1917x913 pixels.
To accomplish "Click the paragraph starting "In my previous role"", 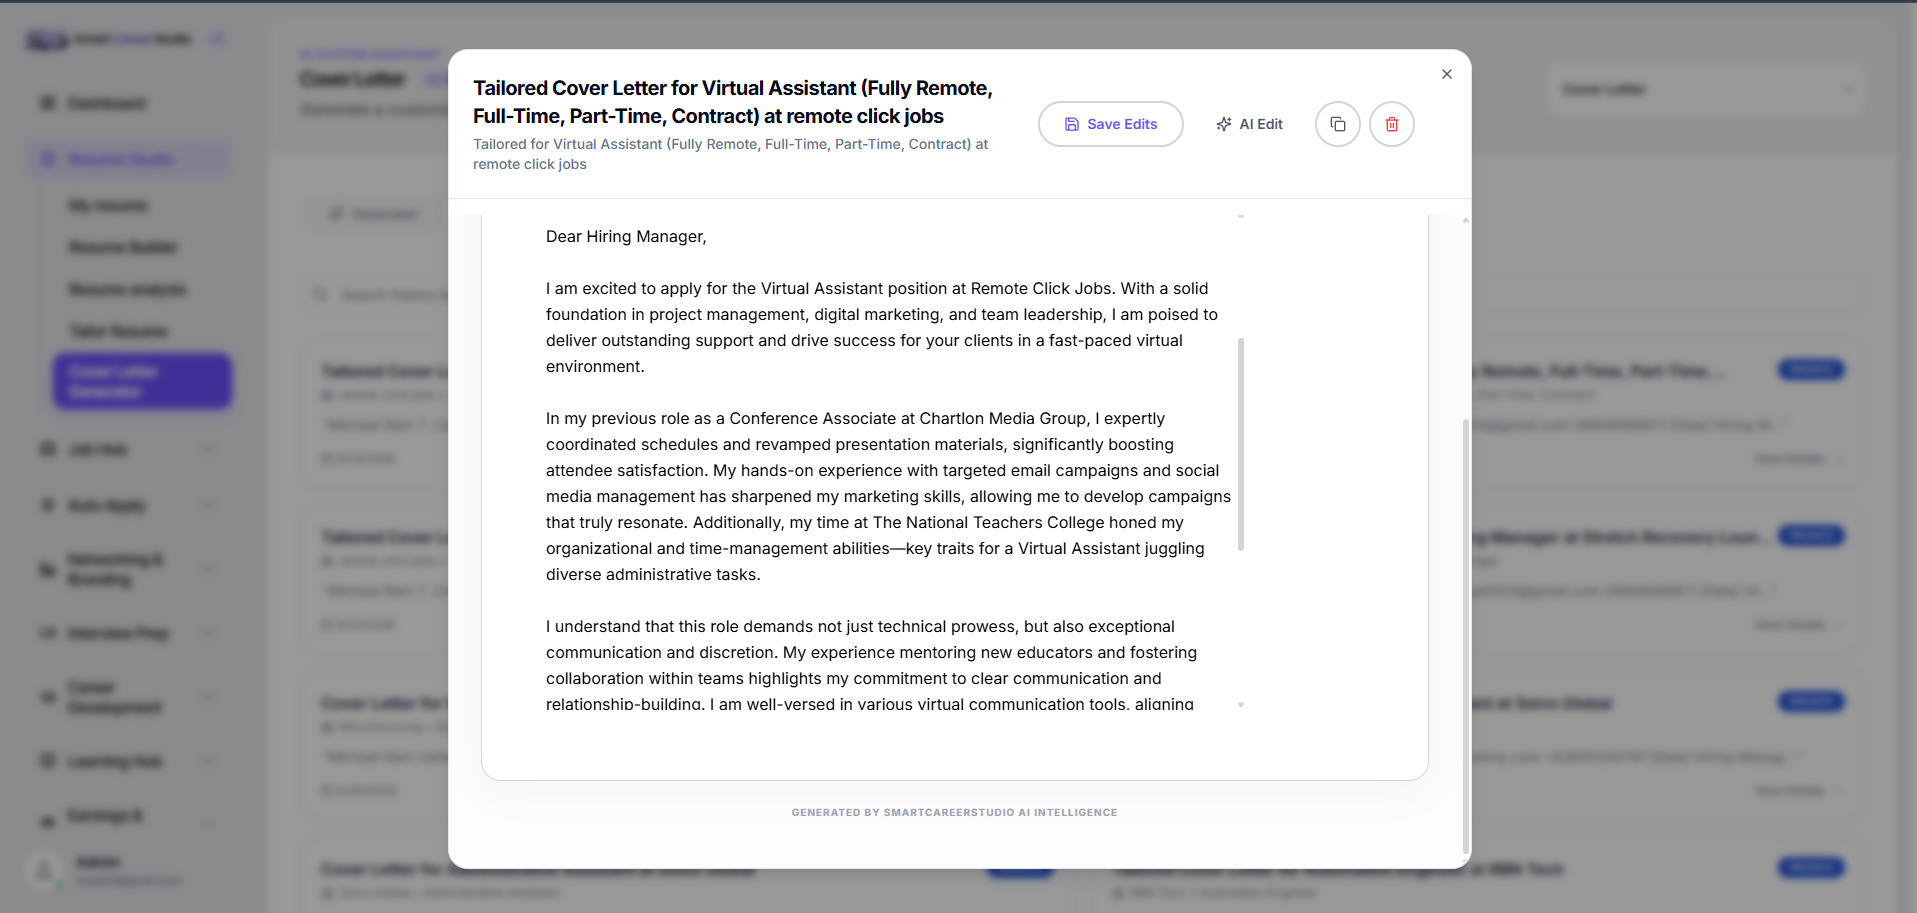I will click(x=888, y=496).
